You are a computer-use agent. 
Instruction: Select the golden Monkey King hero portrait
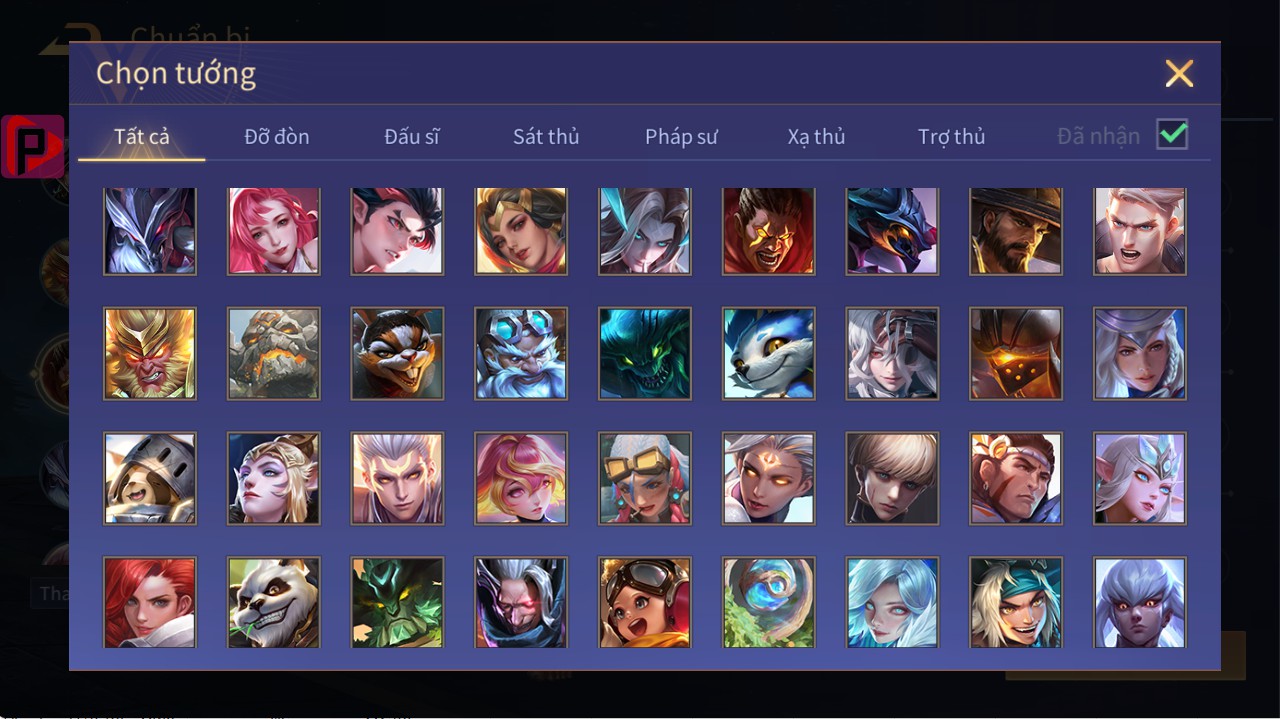point(150,354)
